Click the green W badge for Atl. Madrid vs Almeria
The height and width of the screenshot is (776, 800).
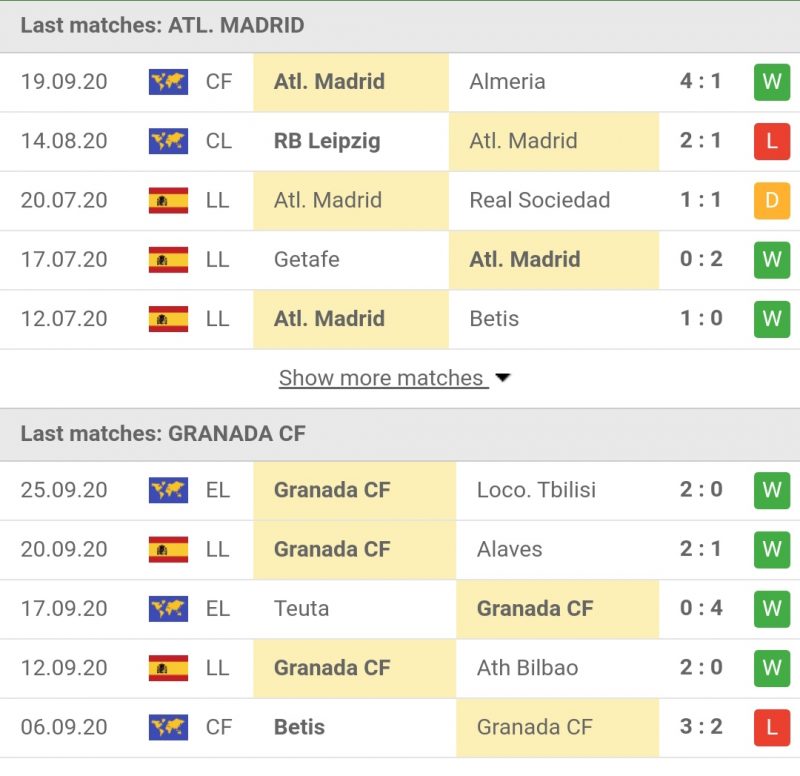click(771, 82)
